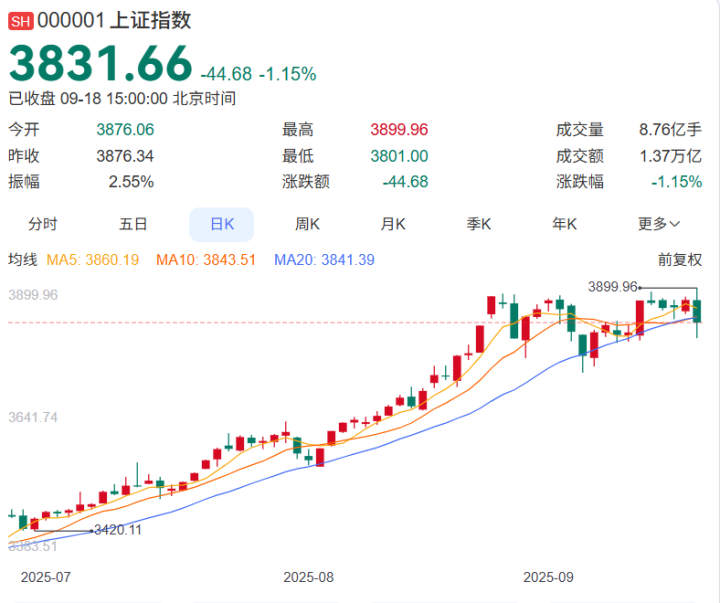The width and height of the screenshot is (720, 603).
Task: Click the 成交量 value 8.76亿手
Action: (670, 130)
